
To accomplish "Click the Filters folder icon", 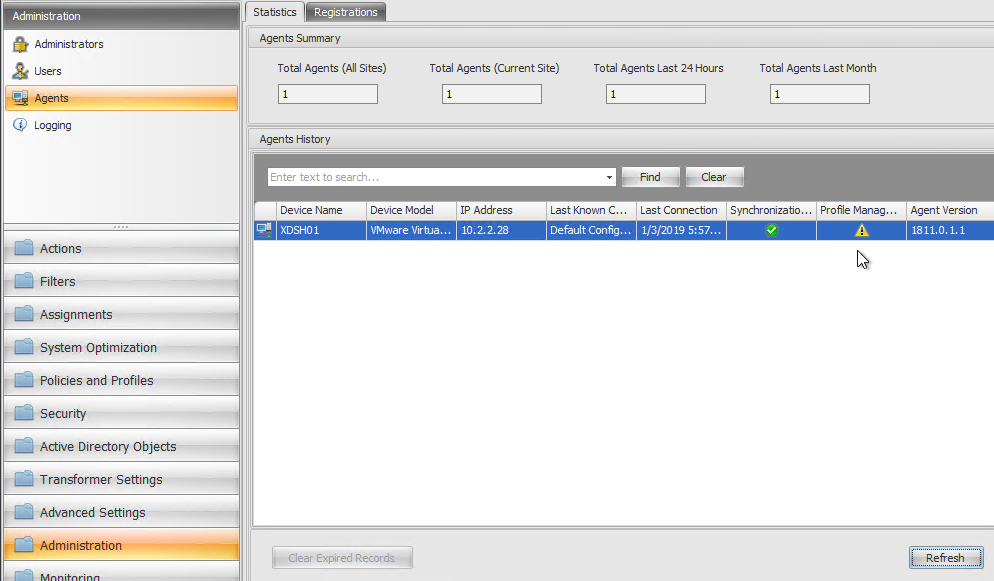I will (24, 281).
